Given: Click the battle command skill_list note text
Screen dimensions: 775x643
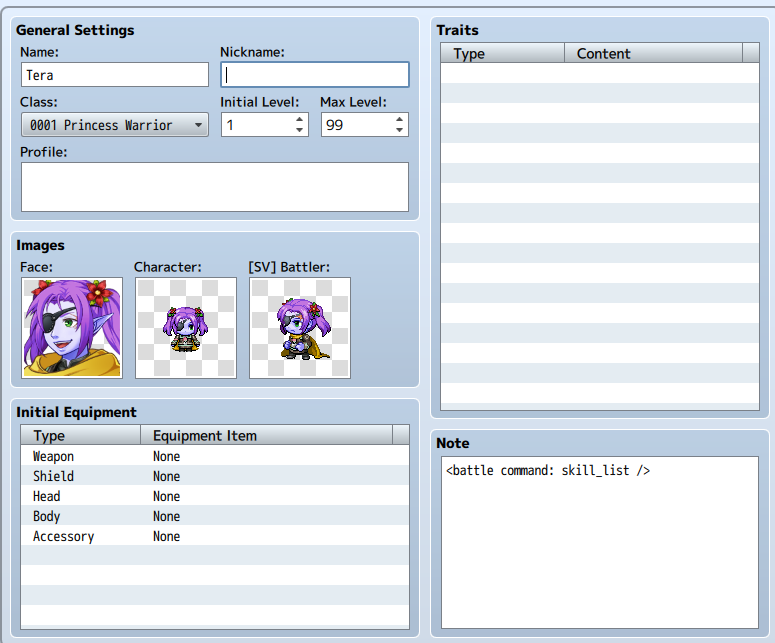Looking at the screenshot, I should tap(548, 471).
